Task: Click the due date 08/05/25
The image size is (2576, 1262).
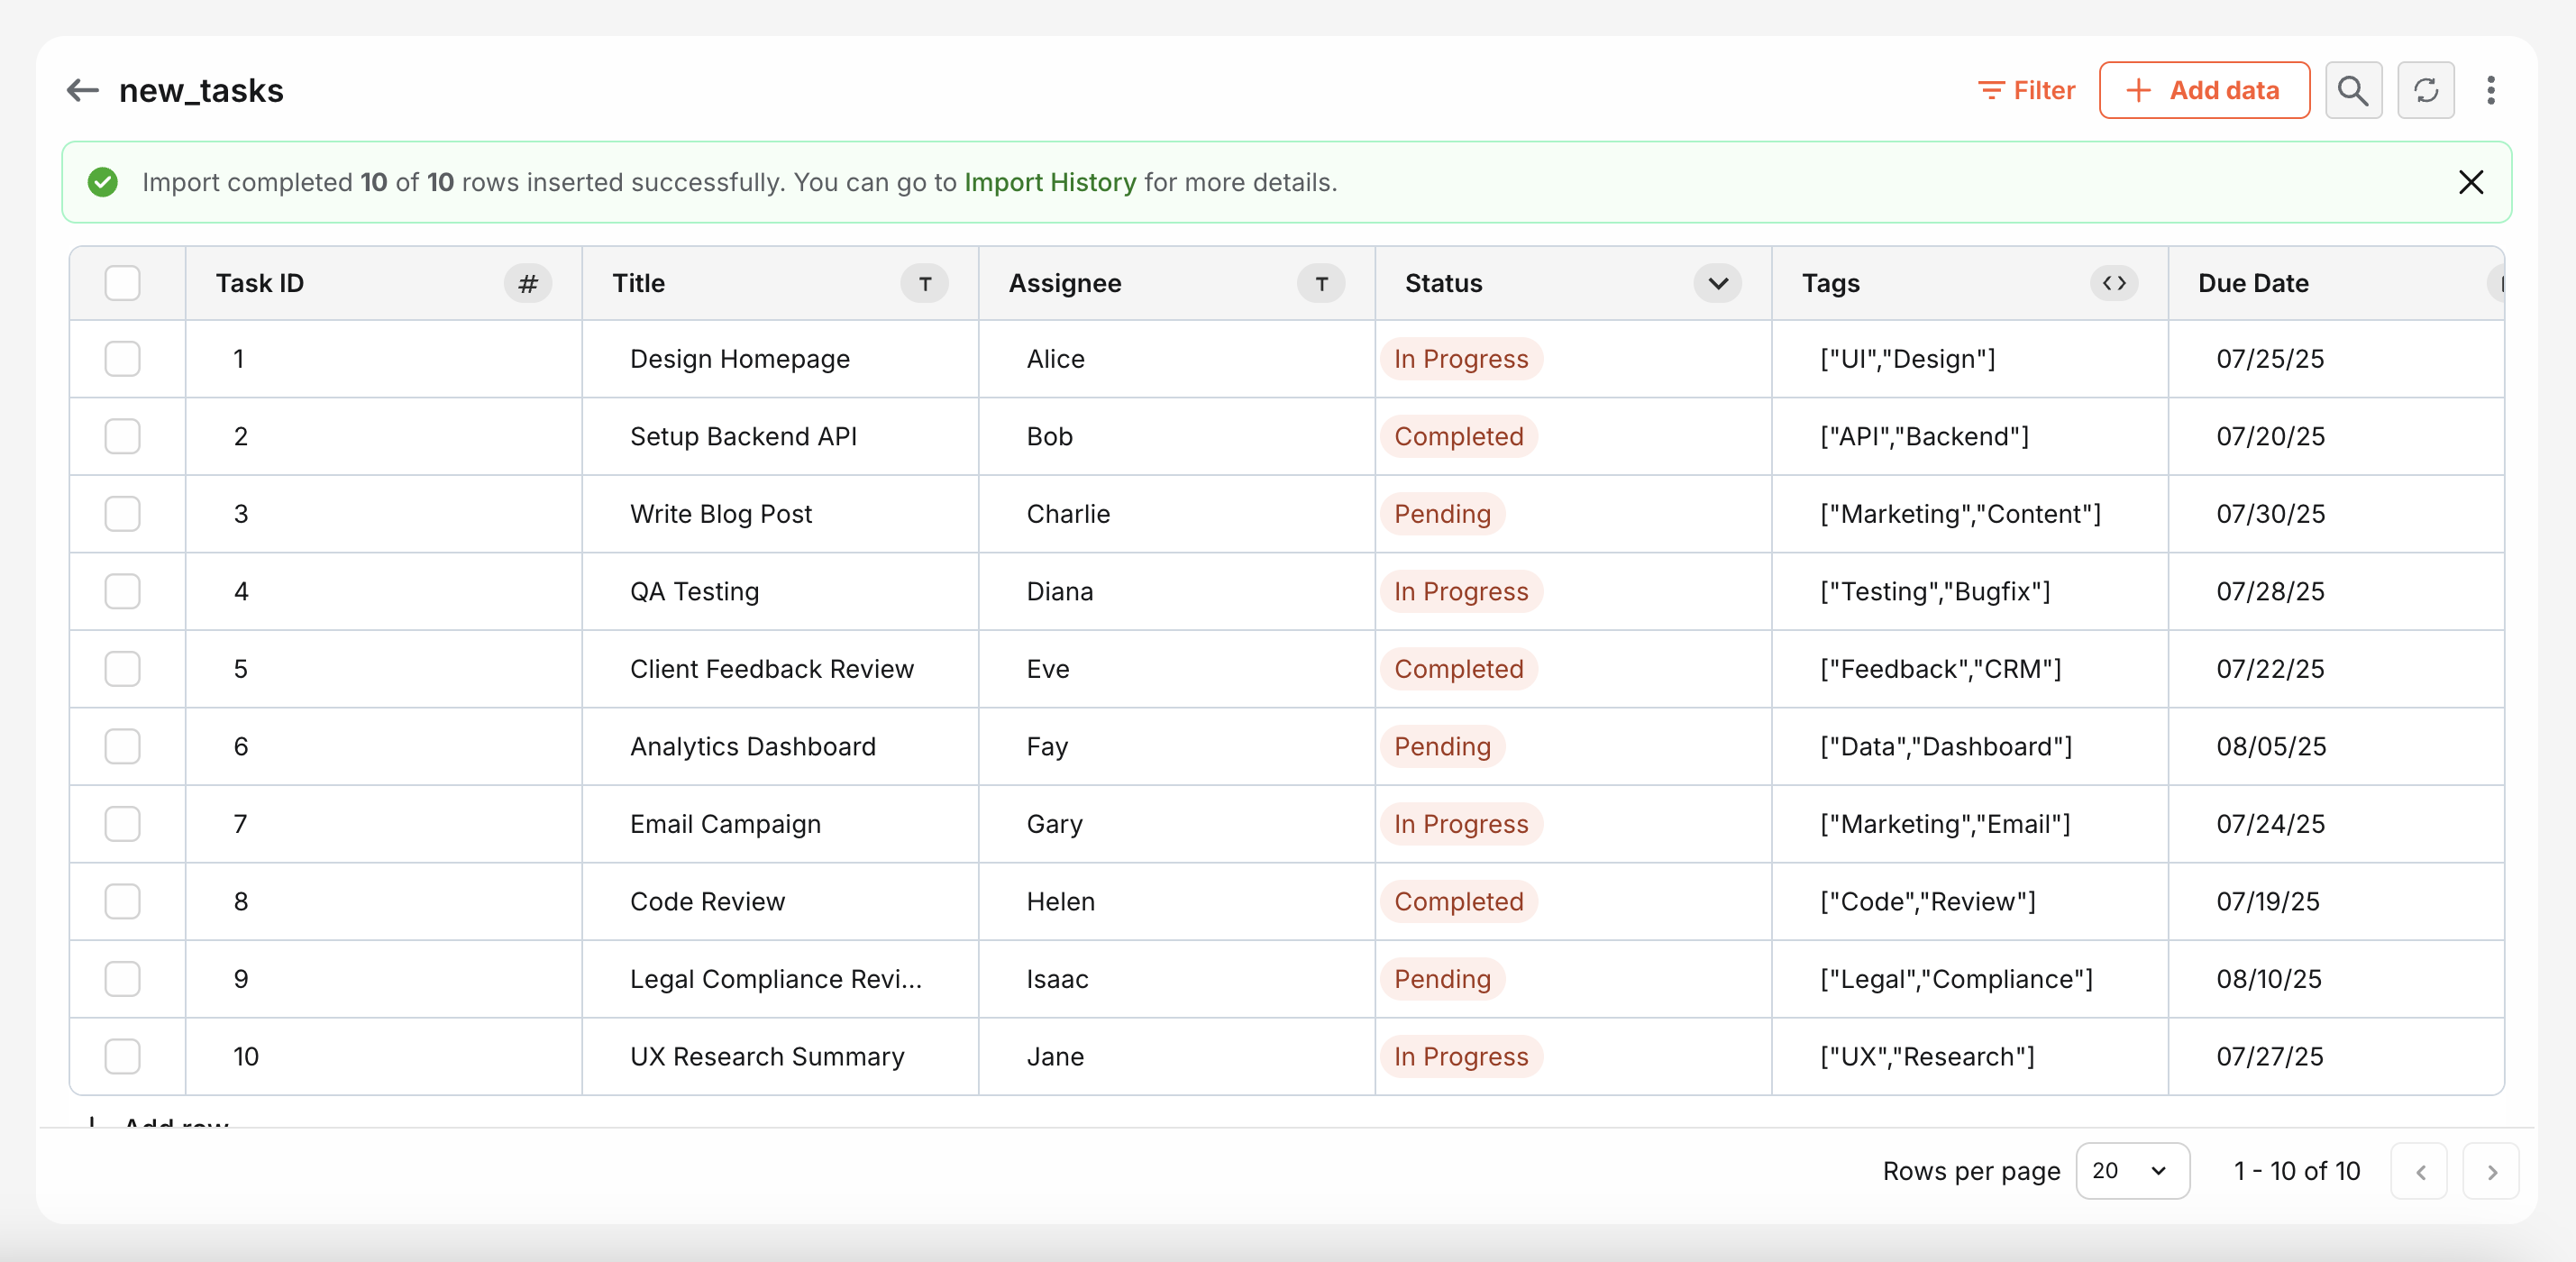Action: tap(2336, 746)
